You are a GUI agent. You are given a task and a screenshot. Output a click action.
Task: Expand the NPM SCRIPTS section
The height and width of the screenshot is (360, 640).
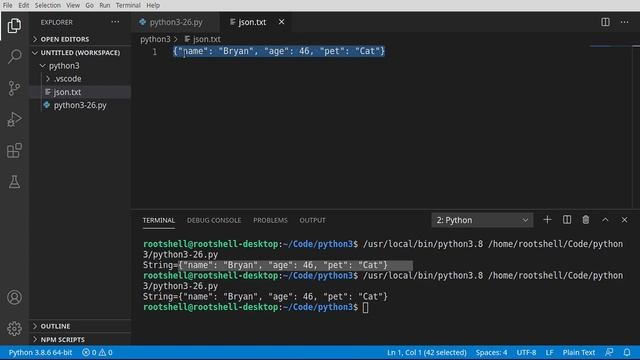[62, 340]
